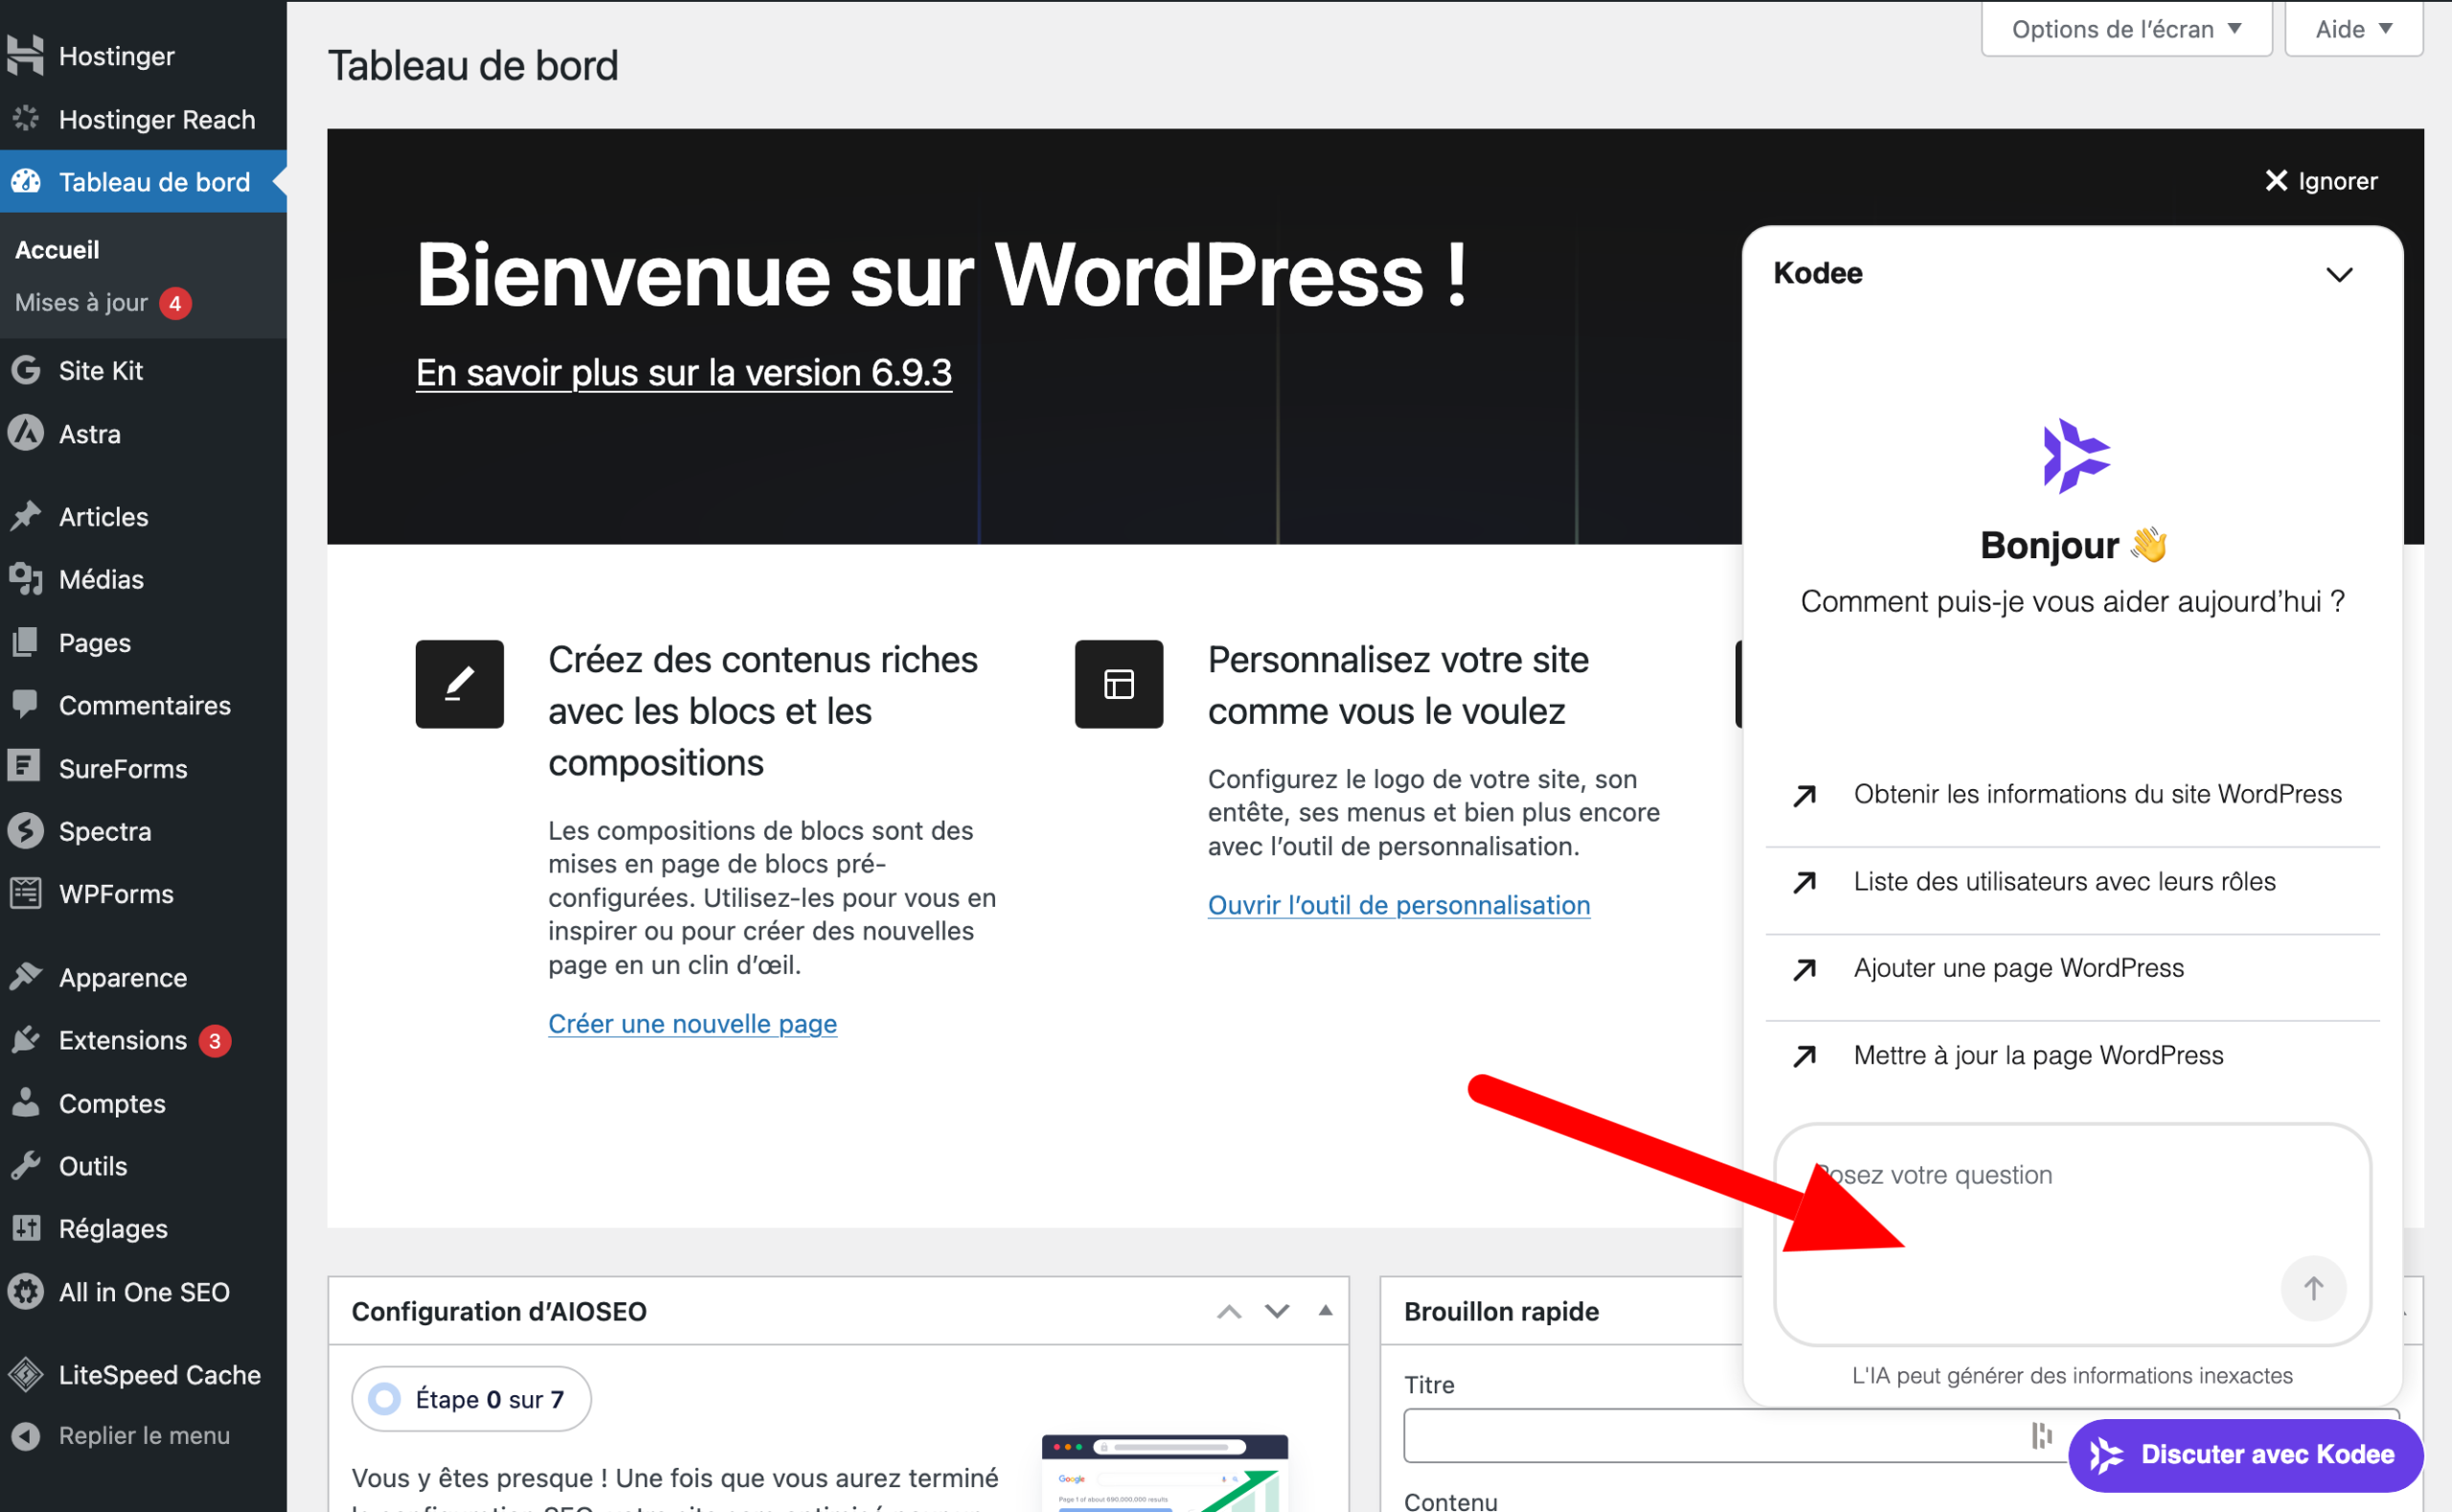Open the Options de l'écran dropdown

point(2127,29)
